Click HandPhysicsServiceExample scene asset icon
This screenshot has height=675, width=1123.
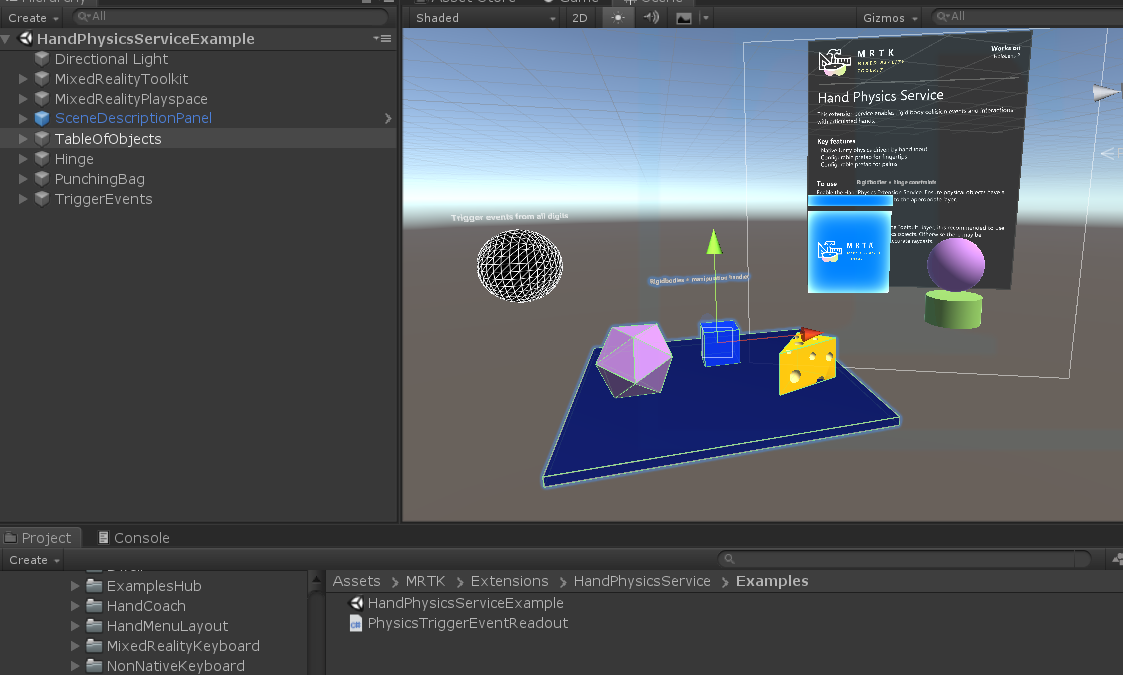tap(356, 603)
